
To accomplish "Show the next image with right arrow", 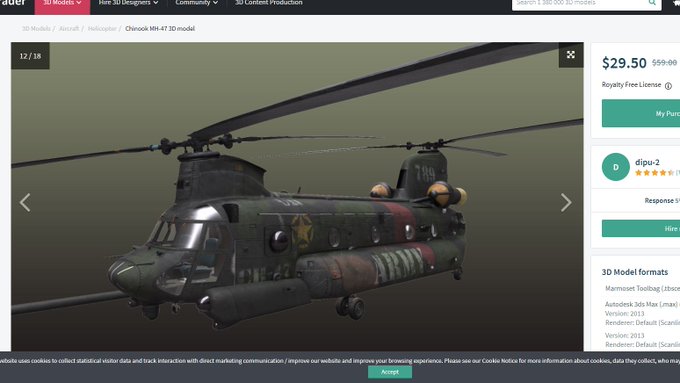I will [x=566, y=203].
